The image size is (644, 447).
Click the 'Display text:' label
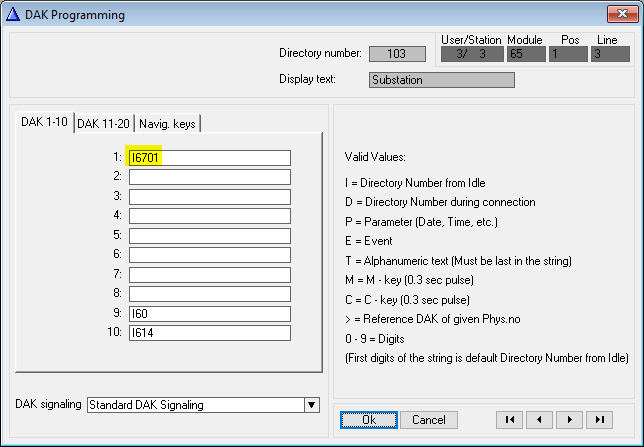307,79
